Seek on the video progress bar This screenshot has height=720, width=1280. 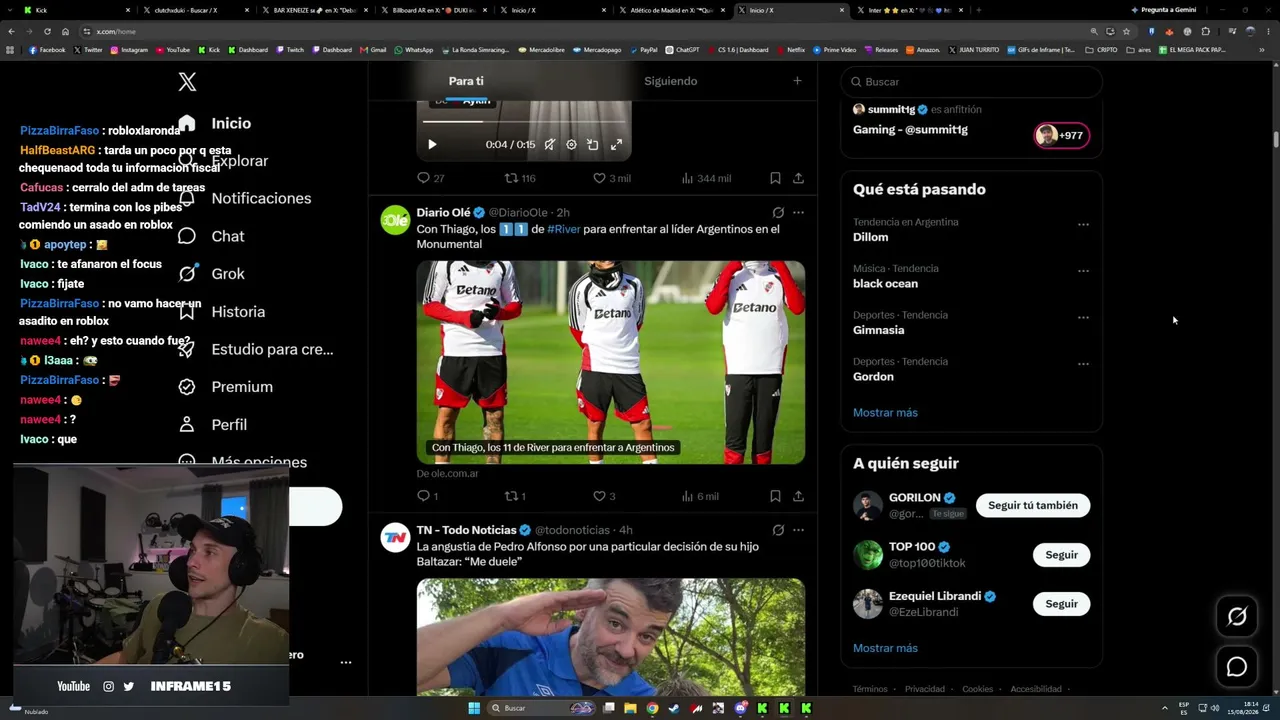(x=524, y=122)
